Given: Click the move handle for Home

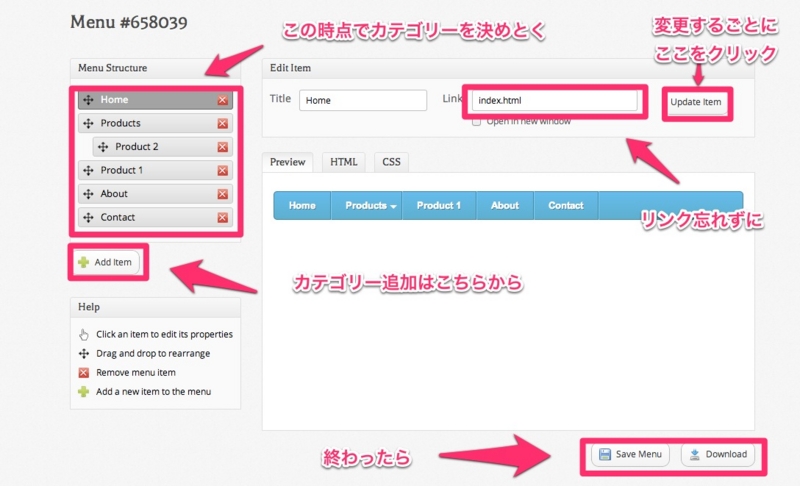Looking at the screenshot, I should click(88, 100).
